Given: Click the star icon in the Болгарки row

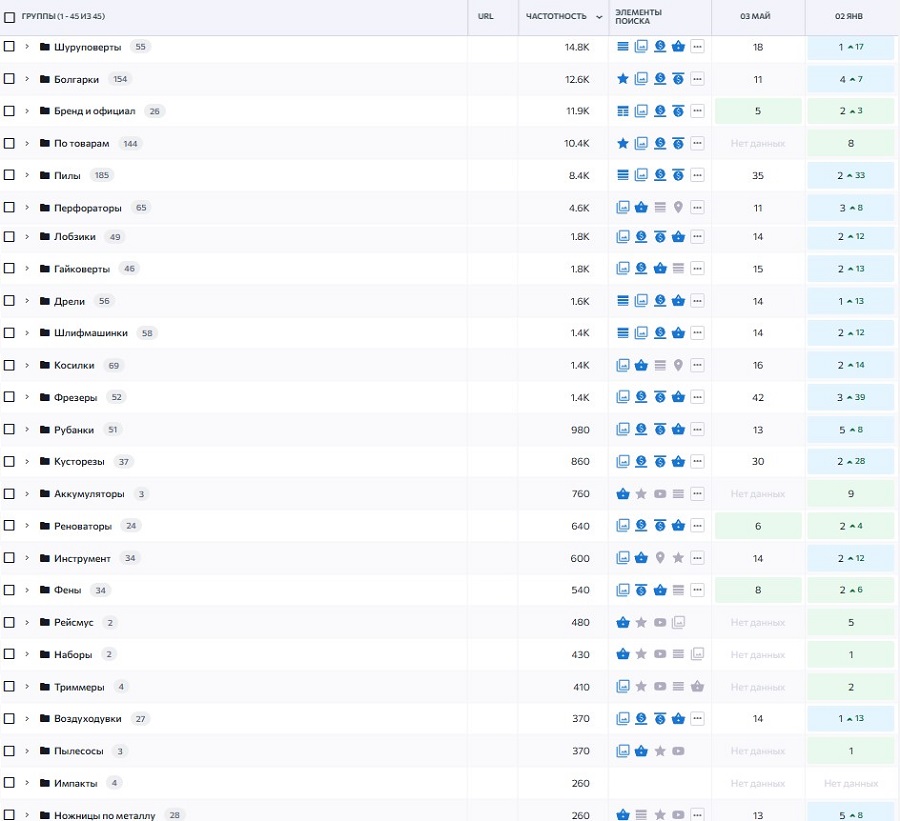Looking at the screenshot, I should [623, 79].
